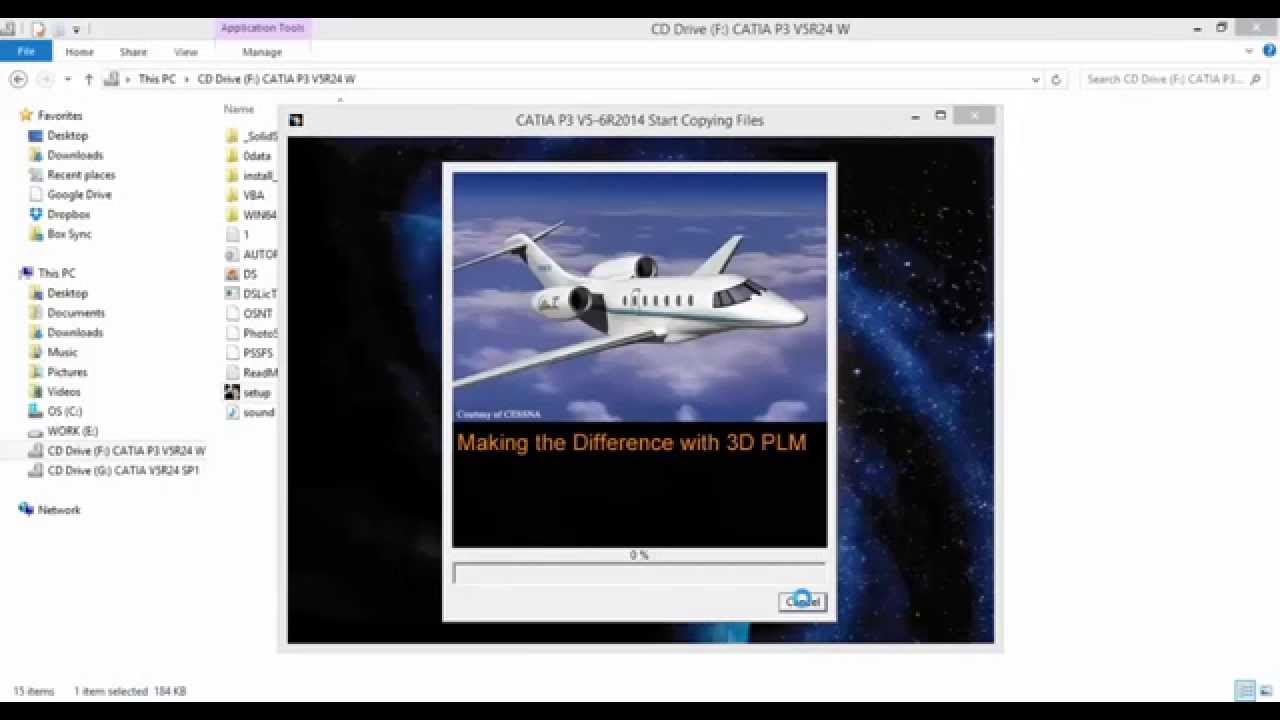Open Customize Quick Access Toolbar dropdown

(x=77, y=29)
